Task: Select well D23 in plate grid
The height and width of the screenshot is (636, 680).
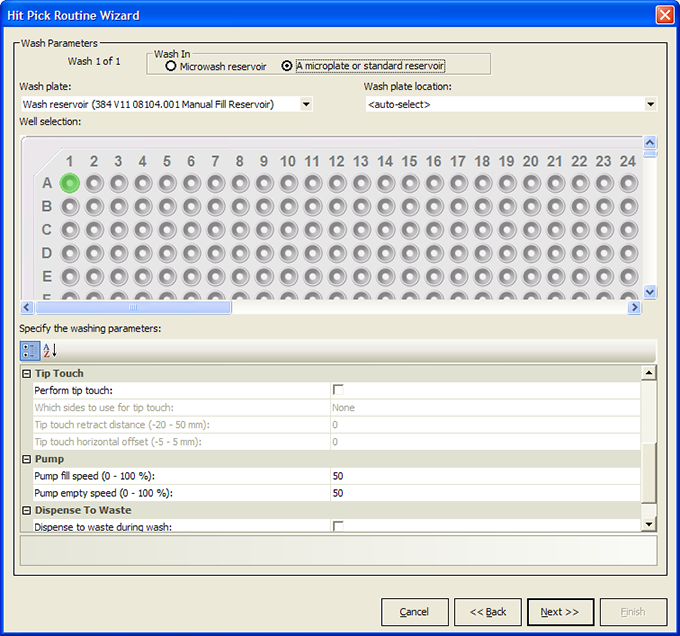Action: 604,254
